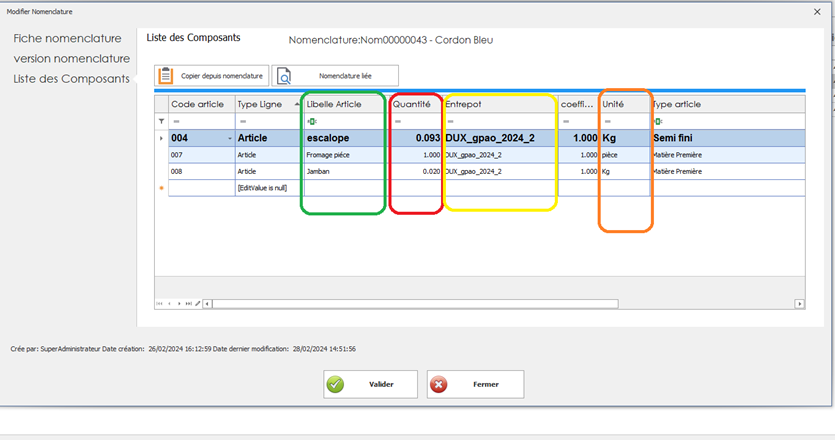Viewport: 835px width, 440px height.
Task: Click the red X icon on Fermer
Action: point(439,384)
